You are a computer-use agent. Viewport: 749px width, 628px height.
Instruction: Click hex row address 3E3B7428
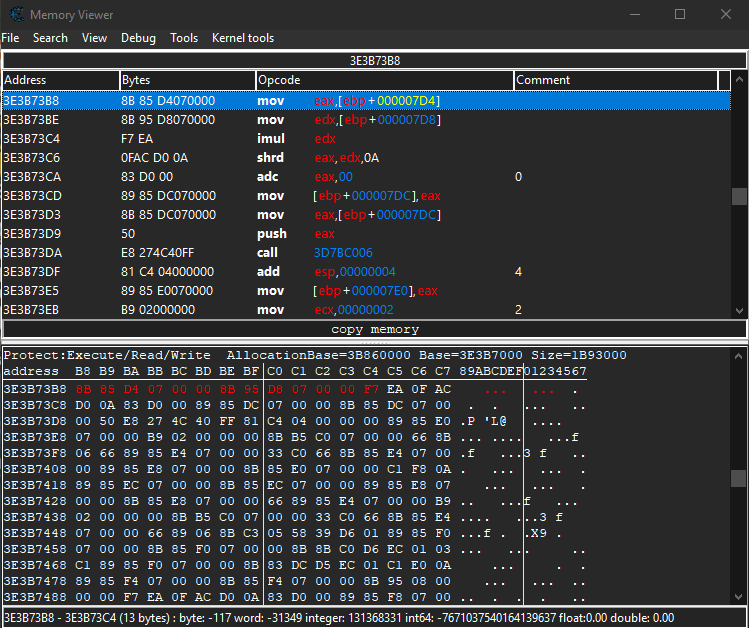point(35,501)
